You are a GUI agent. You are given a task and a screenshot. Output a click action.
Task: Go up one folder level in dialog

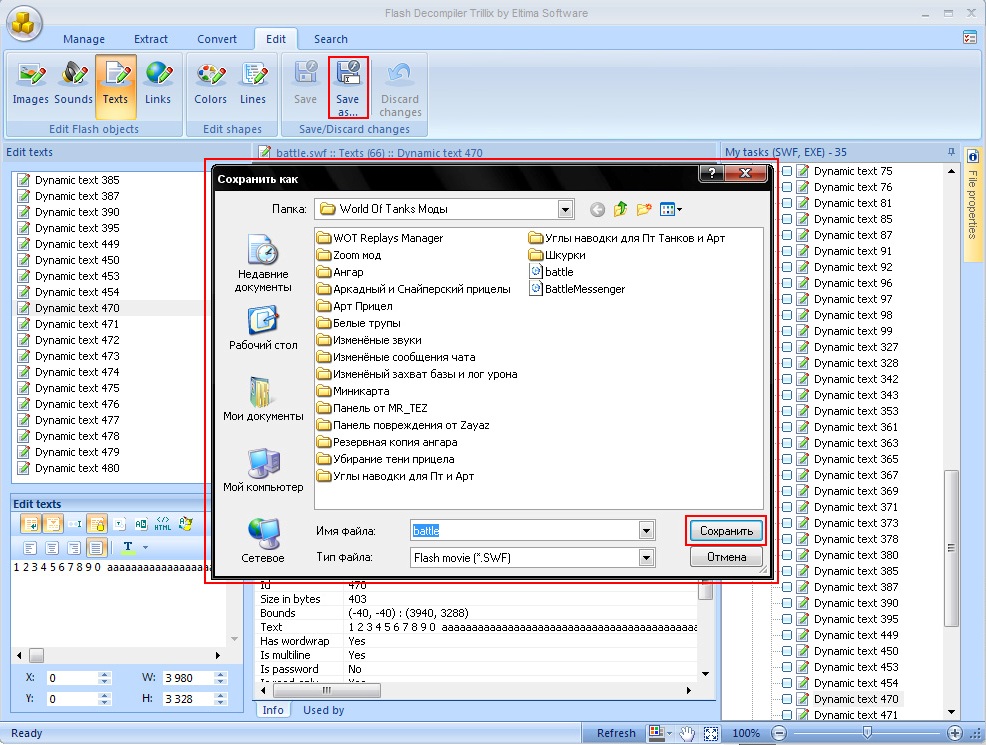[621, 209]
